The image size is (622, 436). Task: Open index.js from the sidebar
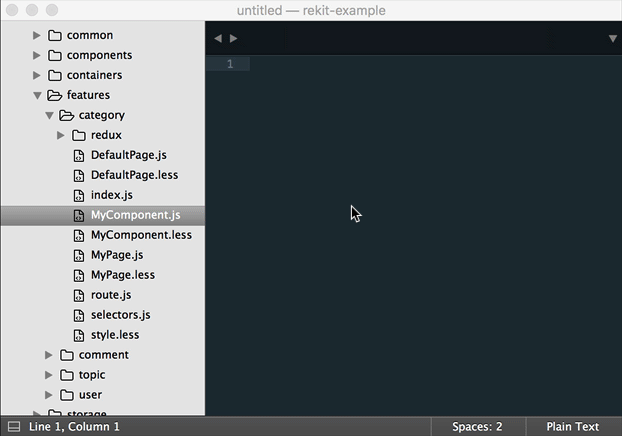click(x=112, y=195)
